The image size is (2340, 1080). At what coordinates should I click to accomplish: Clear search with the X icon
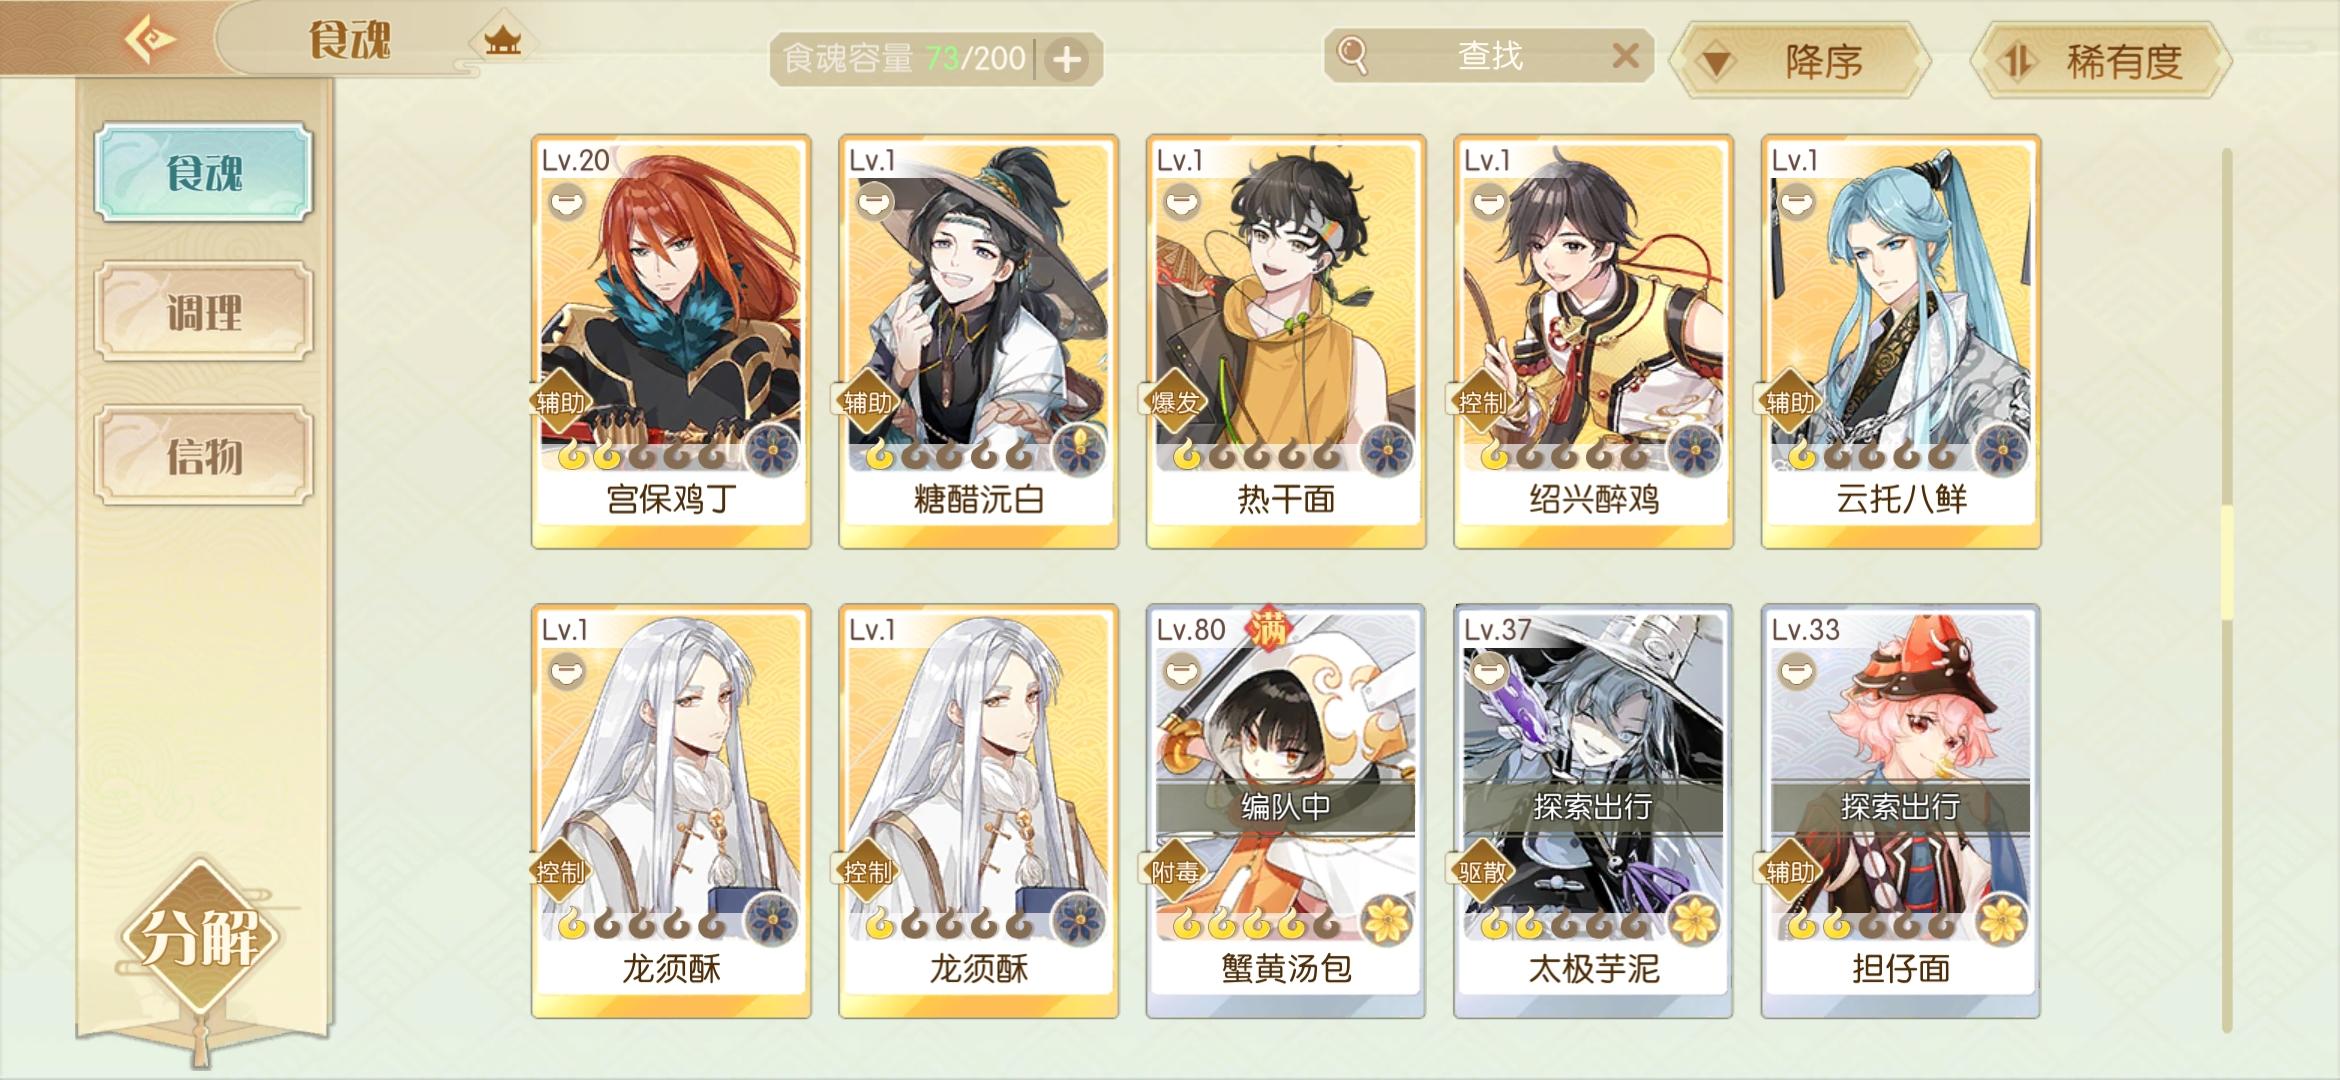click(1625, 56)
